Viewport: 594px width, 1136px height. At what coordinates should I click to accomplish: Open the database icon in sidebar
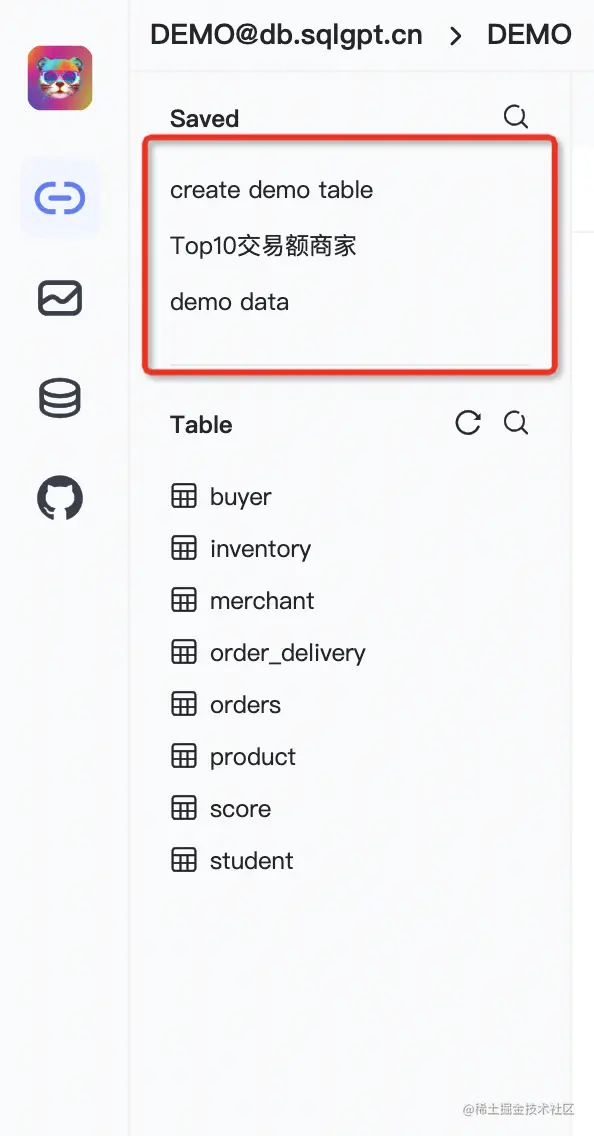click(x=60, y=398)
